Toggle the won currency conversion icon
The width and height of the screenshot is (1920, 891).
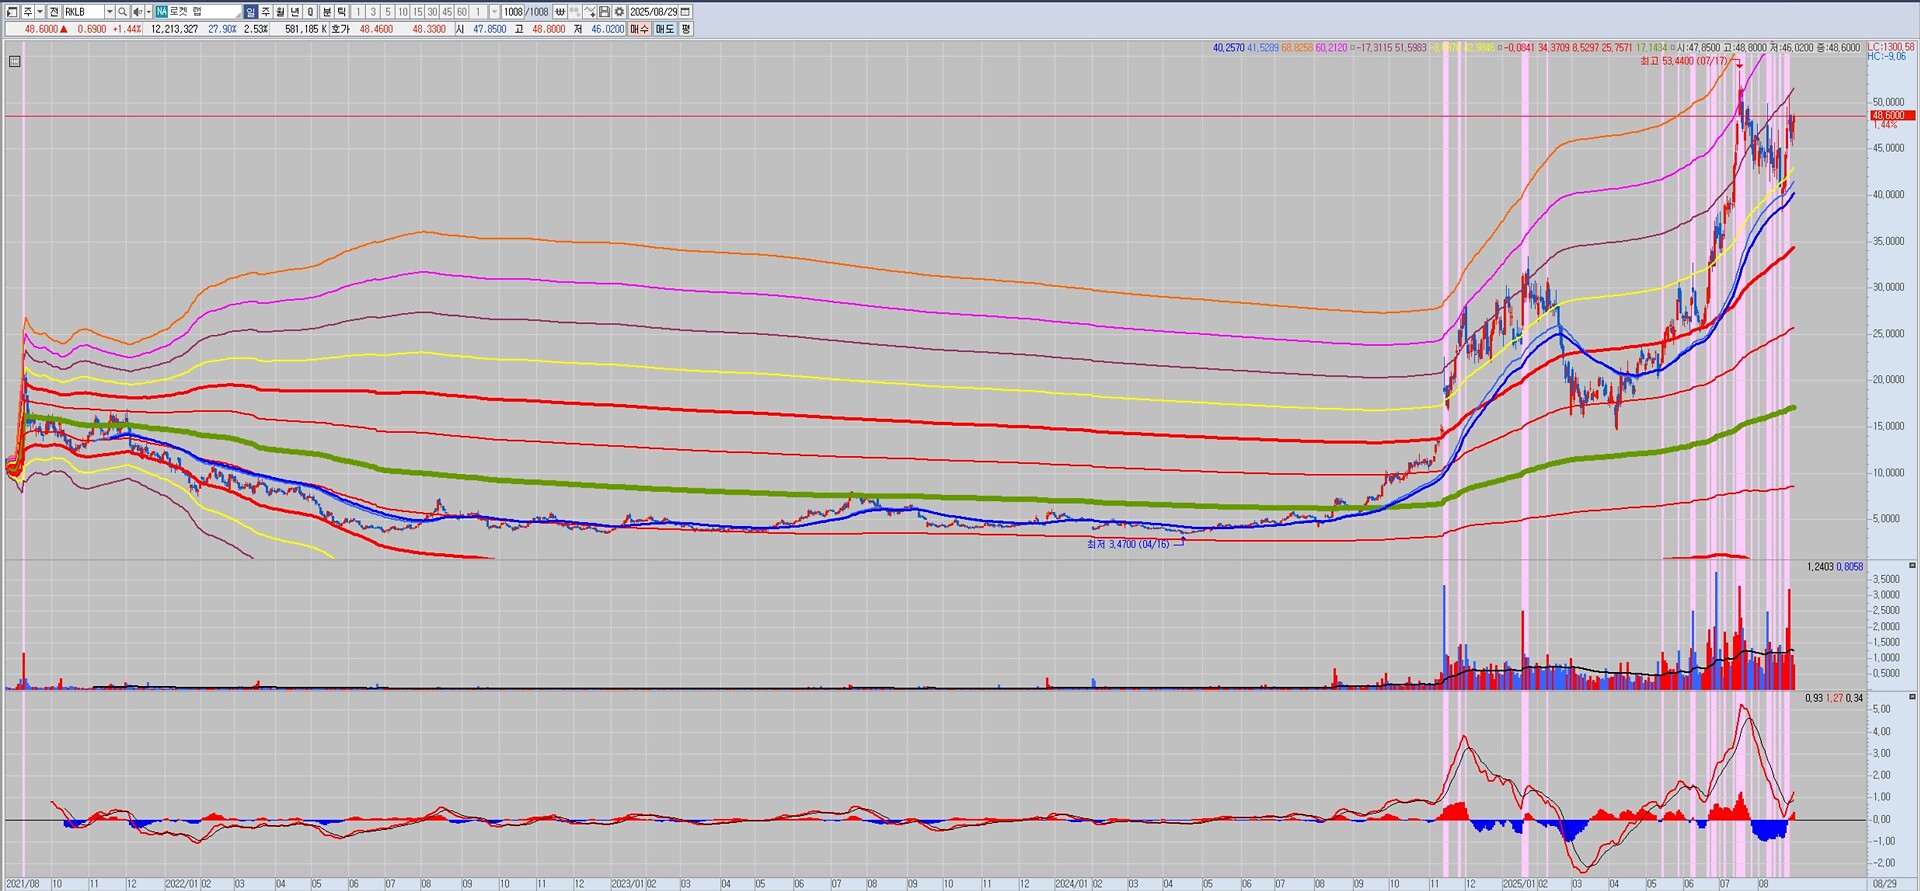tap(560, 12)
